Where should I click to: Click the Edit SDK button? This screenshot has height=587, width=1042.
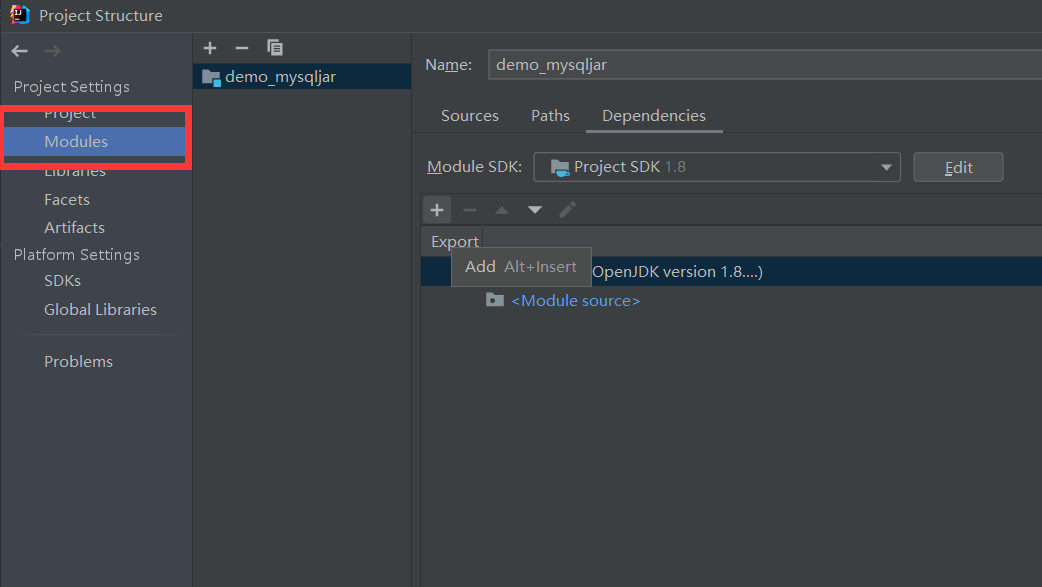click(958, 167)
